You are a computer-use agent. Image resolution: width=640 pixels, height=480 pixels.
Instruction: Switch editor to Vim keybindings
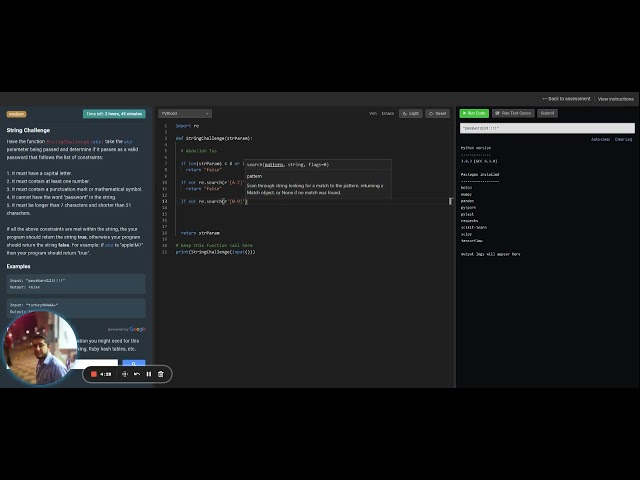(x=373, y=113)
